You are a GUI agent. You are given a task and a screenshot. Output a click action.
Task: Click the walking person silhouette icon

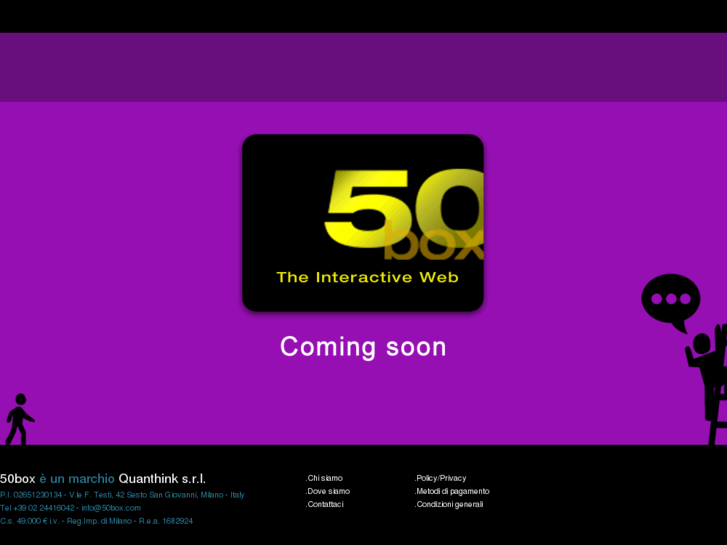coord(19,419)
